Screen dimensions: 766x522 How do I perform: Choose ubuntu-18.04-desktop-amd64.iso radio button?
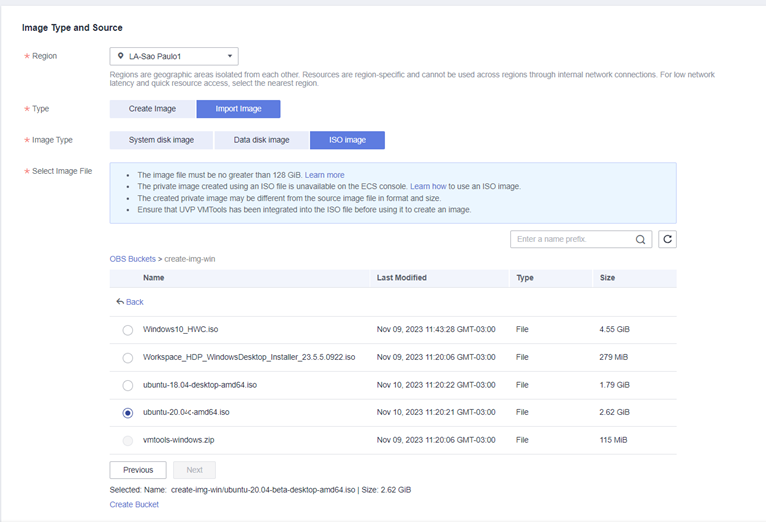pos(127,385)
